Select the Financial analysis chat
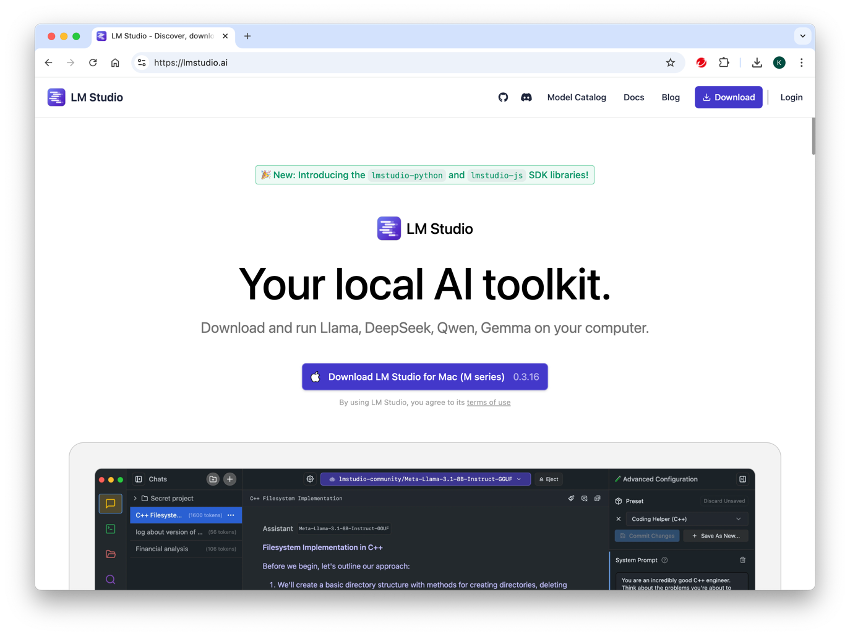This screenshot has width=850, height=636. click(x=186, y=549)
